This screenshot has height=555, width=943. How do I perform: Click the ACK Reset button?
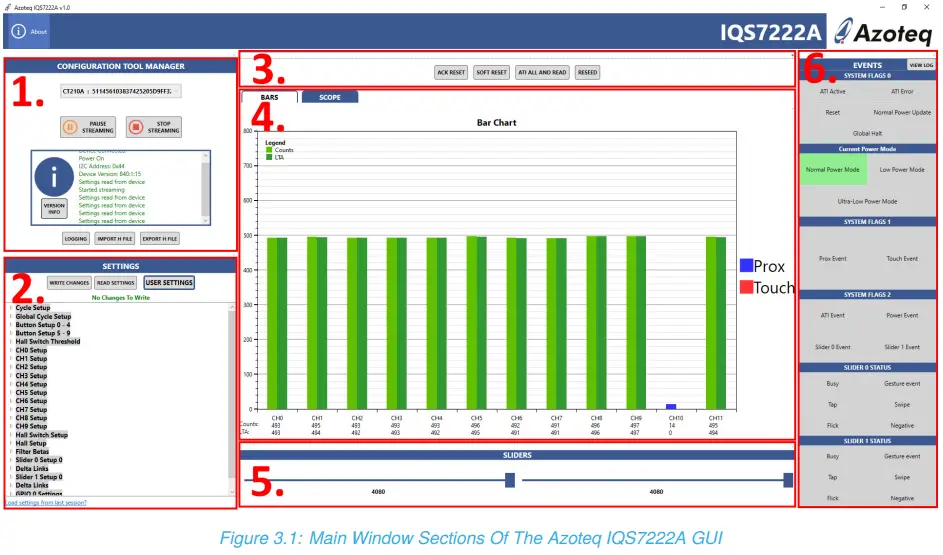[451, 72]
